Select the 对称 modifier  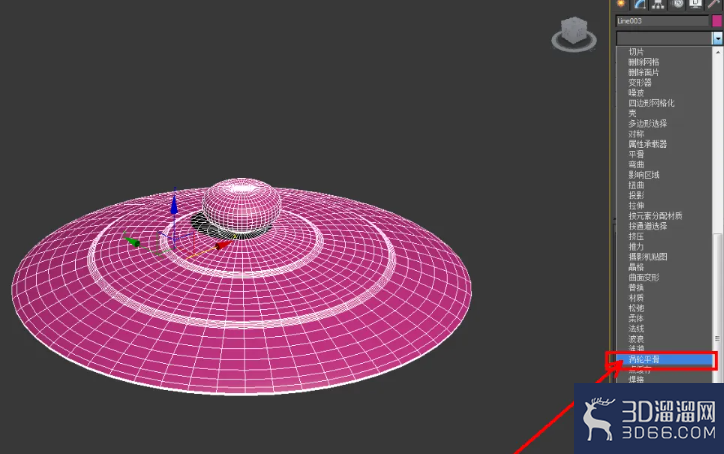[x=636, y=134]
